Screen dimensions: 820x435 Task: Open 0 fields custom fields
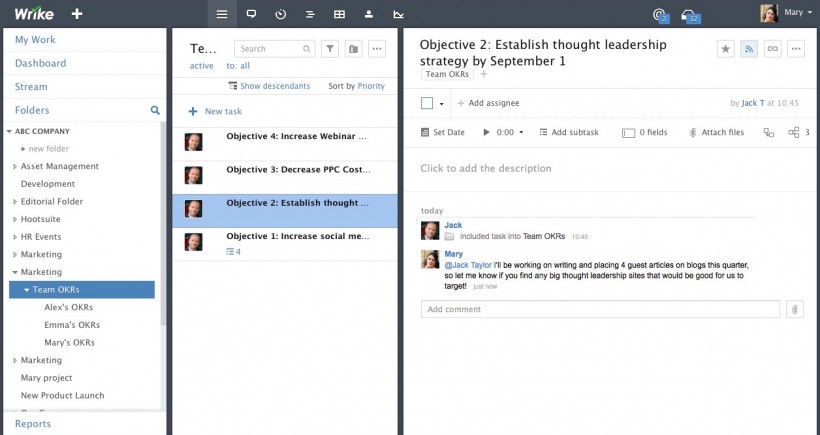[x=645, y=132]
